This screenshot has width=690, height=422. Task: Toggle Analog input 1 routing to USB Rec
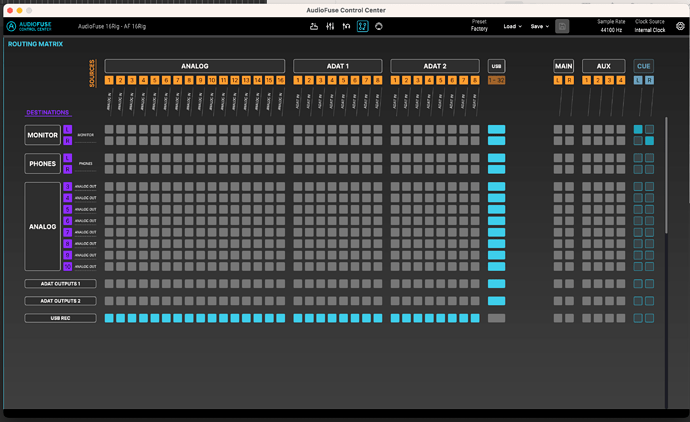(x=109, y=318)
